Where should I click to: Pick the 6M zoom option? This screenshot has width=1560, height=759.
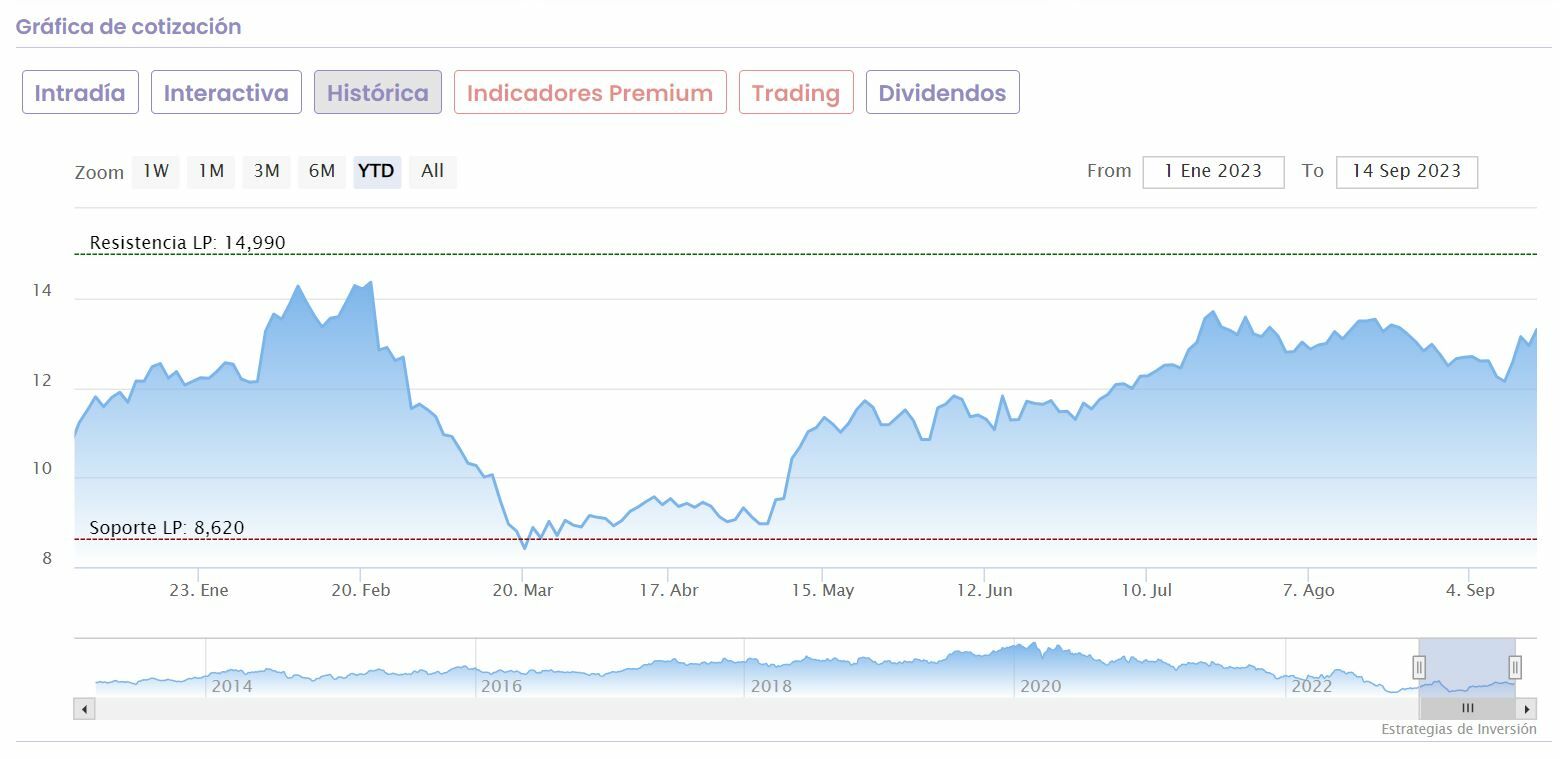[322, 171]
